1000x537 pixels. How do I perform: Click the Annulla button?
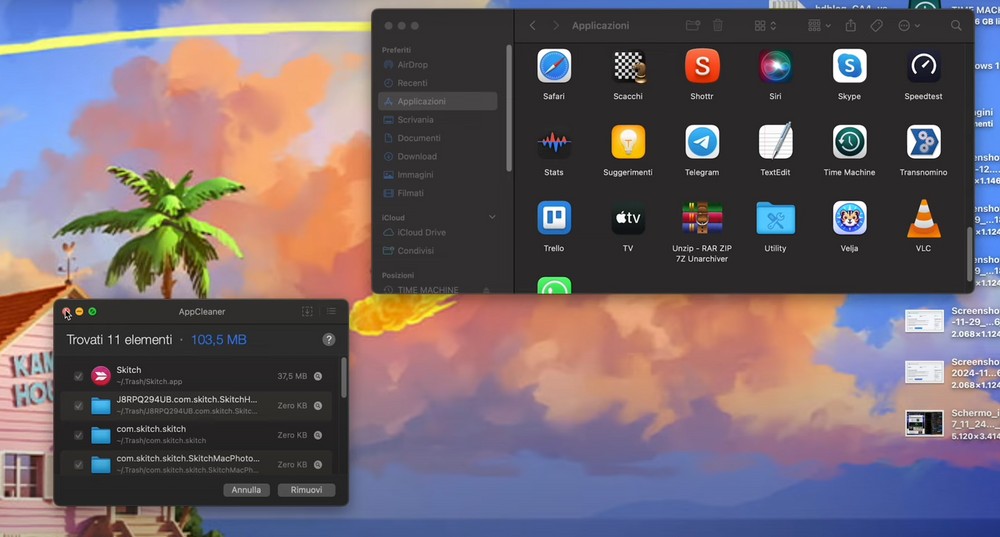point(246,490)
